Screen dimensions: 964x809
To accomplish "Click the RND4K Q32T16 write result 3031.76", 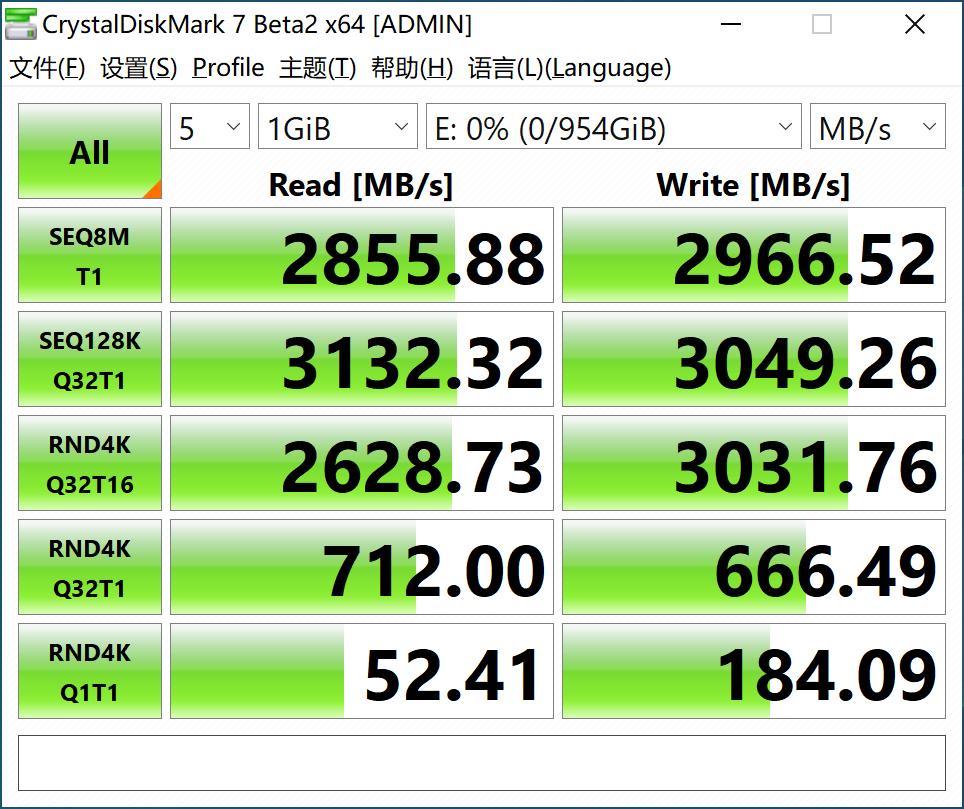I will pos(754,463).
